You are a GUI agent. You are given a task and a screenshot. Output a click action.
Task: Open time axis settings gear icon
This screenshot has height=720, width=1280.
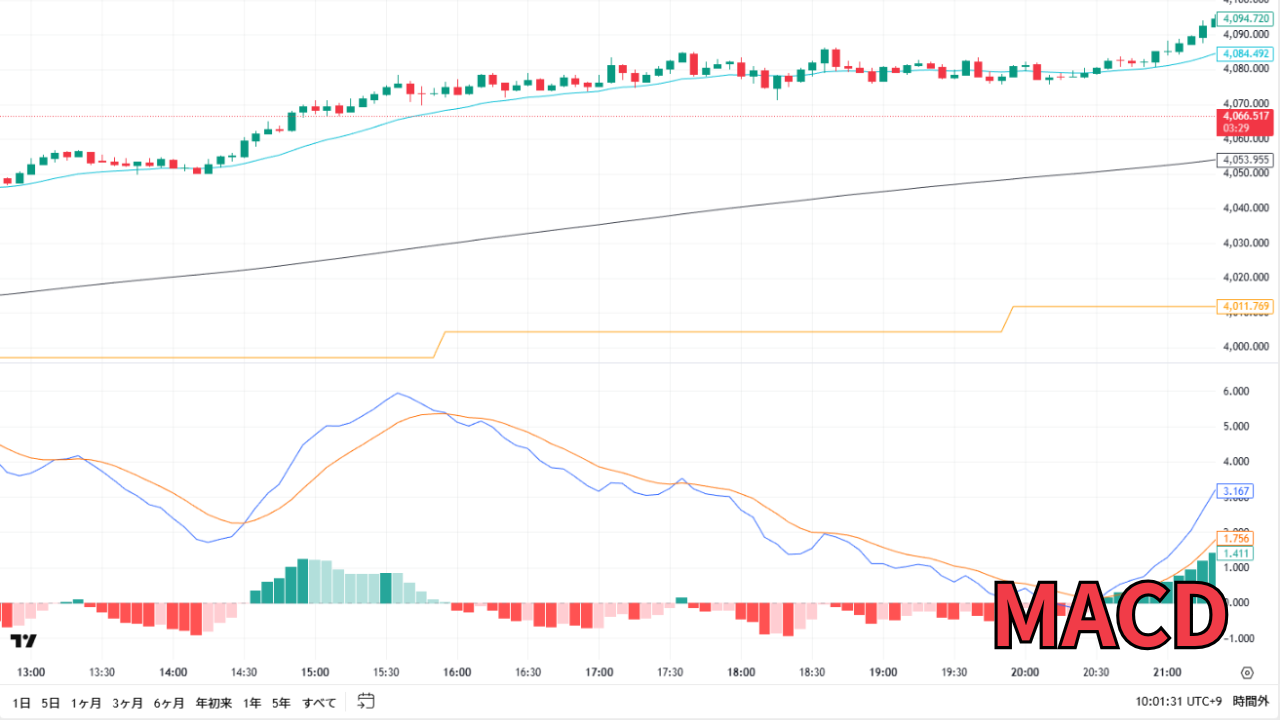(1247, 673)
